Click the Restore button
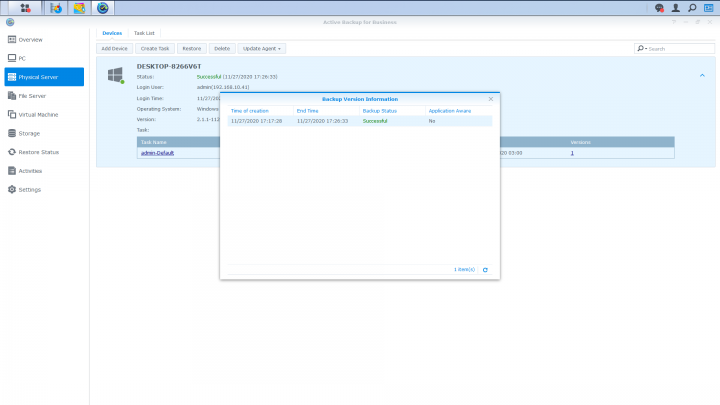This screenshot has height=405, width=720. [191, 48]
